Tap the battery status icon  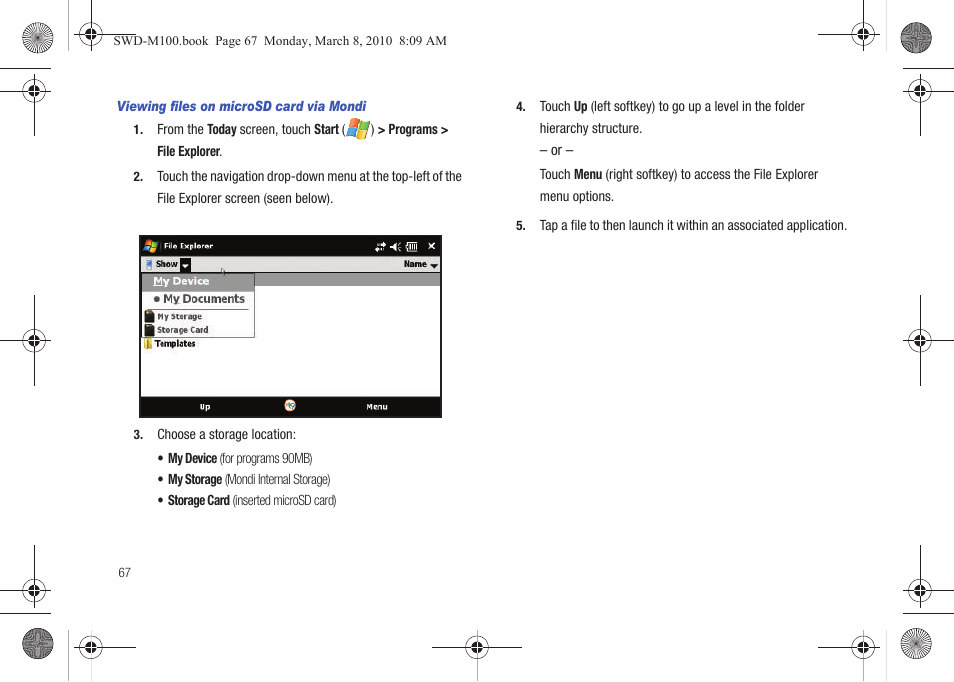point(412,246)
